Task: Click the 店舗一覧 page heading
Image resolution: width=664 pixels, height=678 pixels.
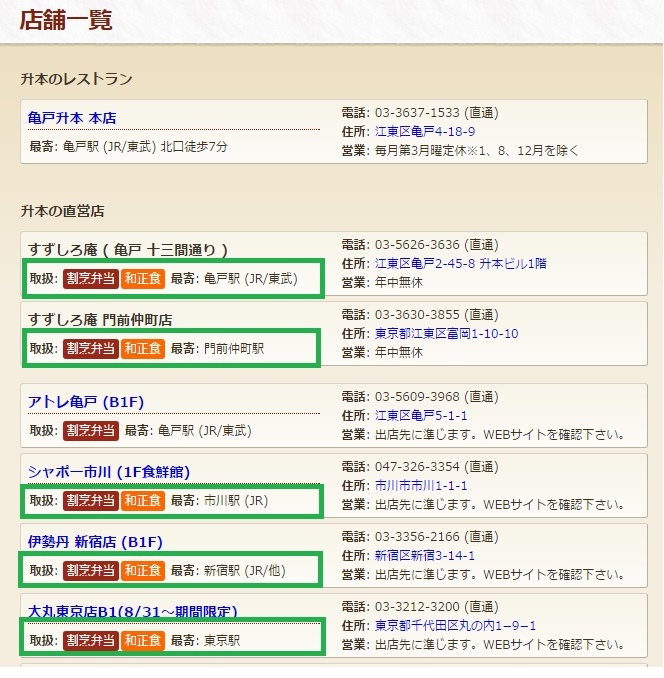Action: (66, 20)
